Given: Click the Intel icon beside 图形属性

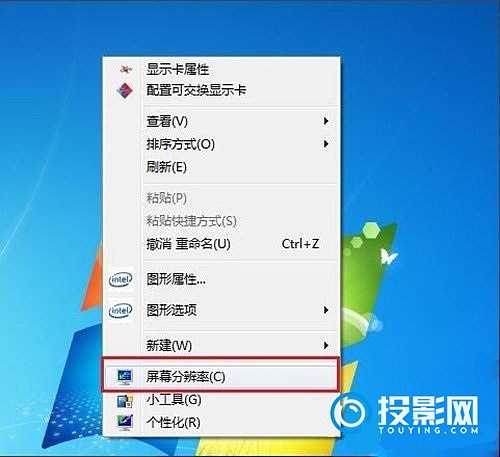Looking at the screenshot, I should [x=121, y=279].
